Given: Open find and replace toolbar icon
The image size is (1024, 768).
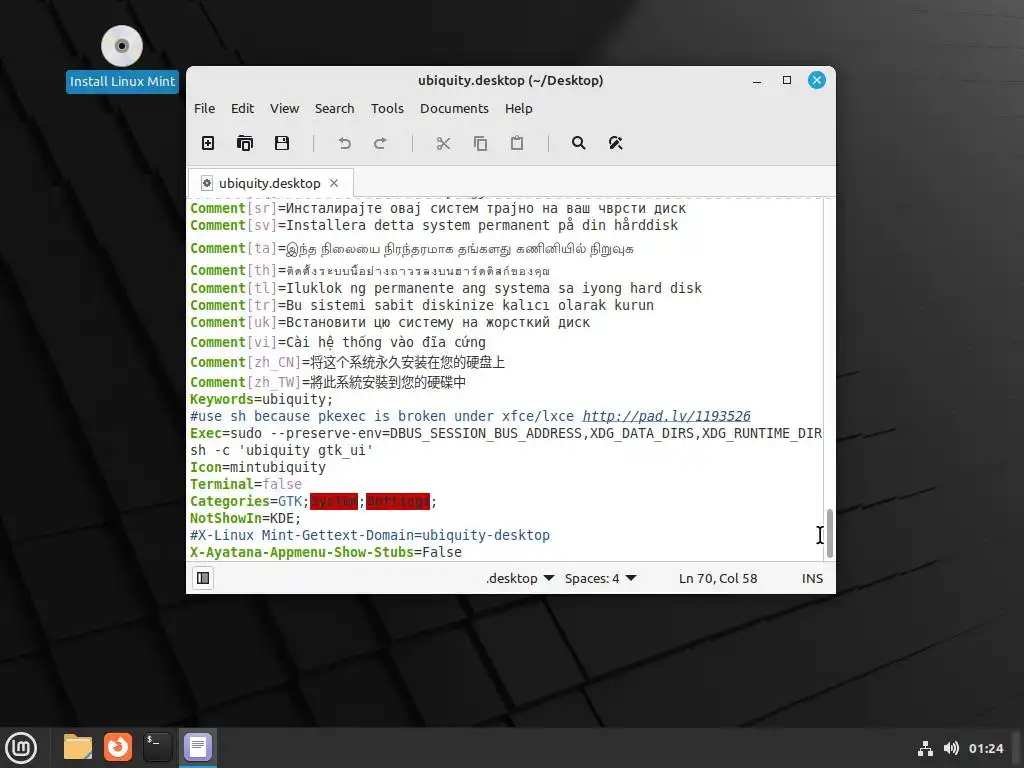Looking at the screenshot, I should point(615,143).
